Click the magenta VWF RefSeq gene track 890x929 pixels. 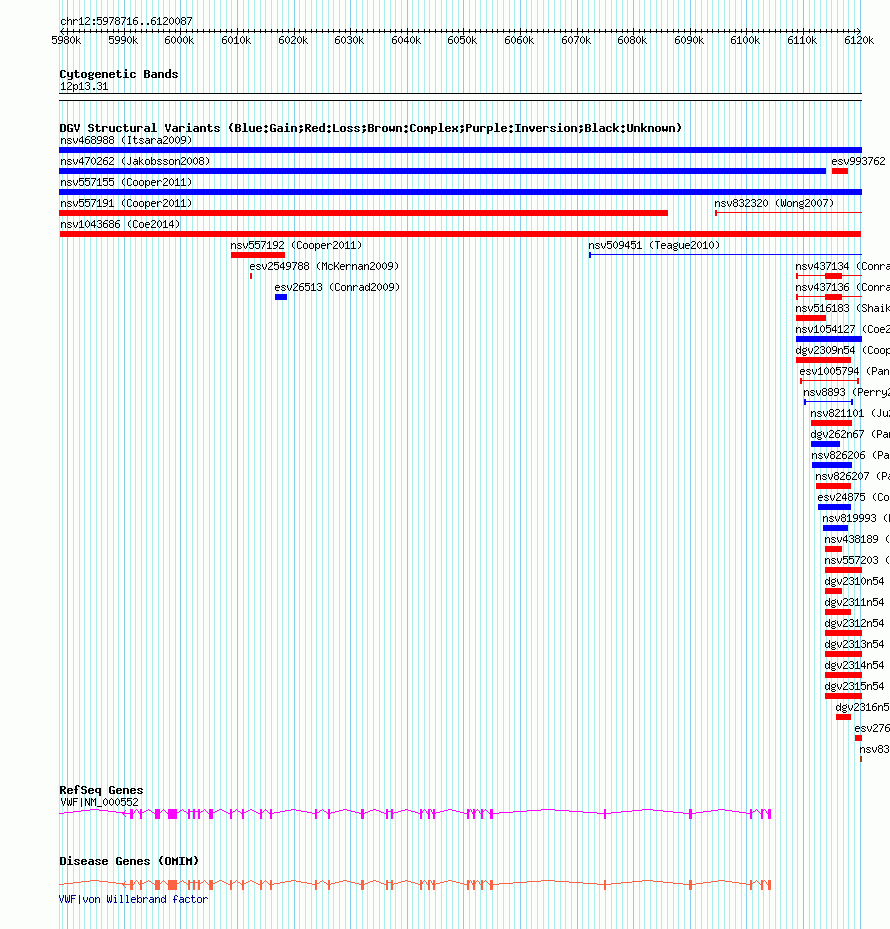coord(415,814)
